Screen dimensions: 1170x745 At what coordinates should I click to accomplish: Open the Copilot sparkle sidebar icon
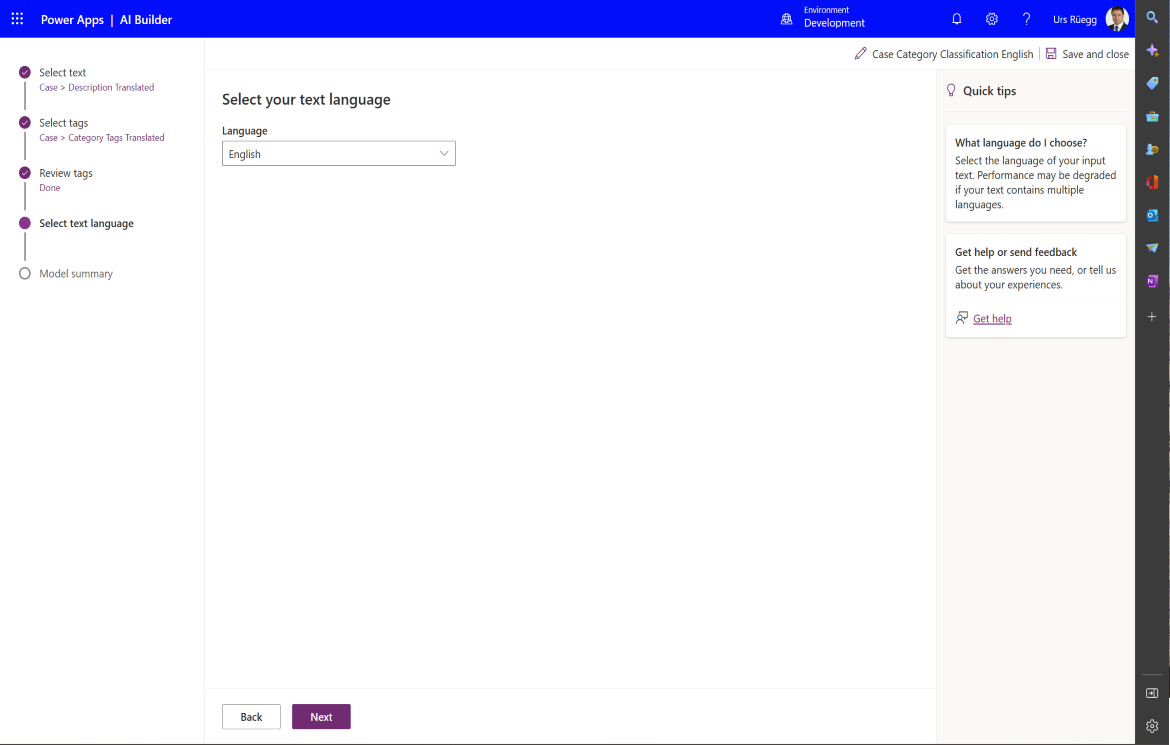tap(1152, 50)
